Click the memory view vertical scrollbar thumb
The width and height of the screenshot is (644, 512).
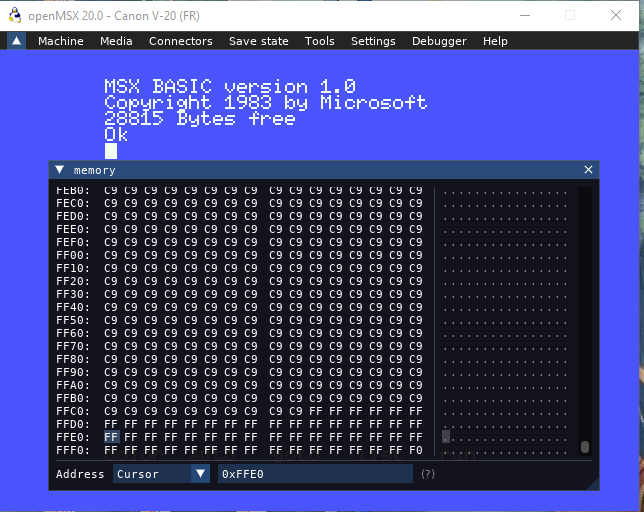(585, 447)
